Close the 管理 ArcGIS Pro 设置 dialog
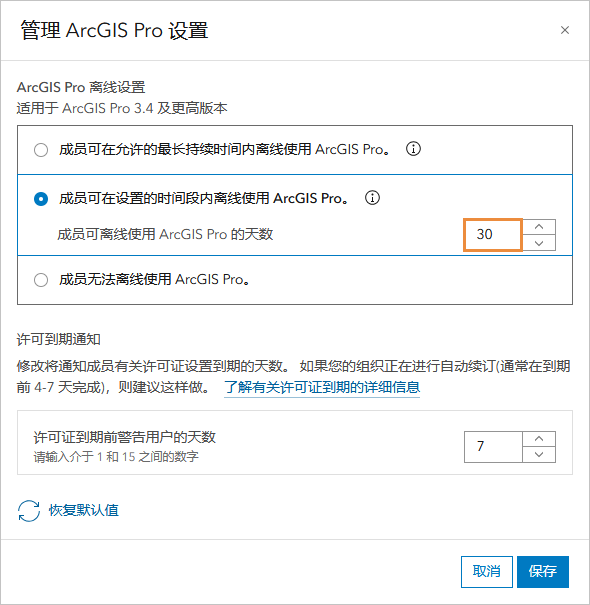The image size is (590, 605). point(565,30)
